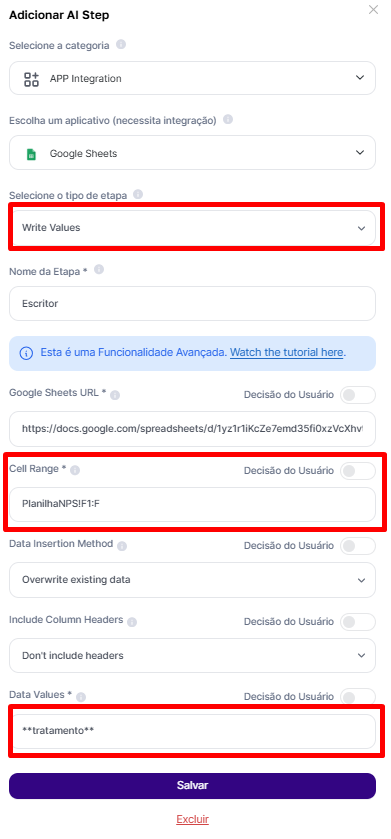Click the Excluir link
The height and width of the screenshot is (839, 391).
[193, 819]
